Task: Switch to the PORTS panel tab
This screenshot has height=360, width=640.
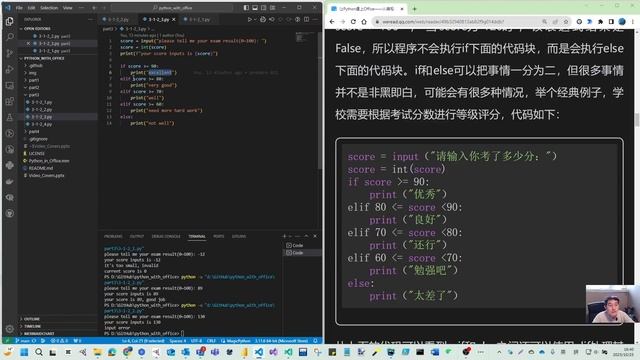Action: (x=218, y=236)
